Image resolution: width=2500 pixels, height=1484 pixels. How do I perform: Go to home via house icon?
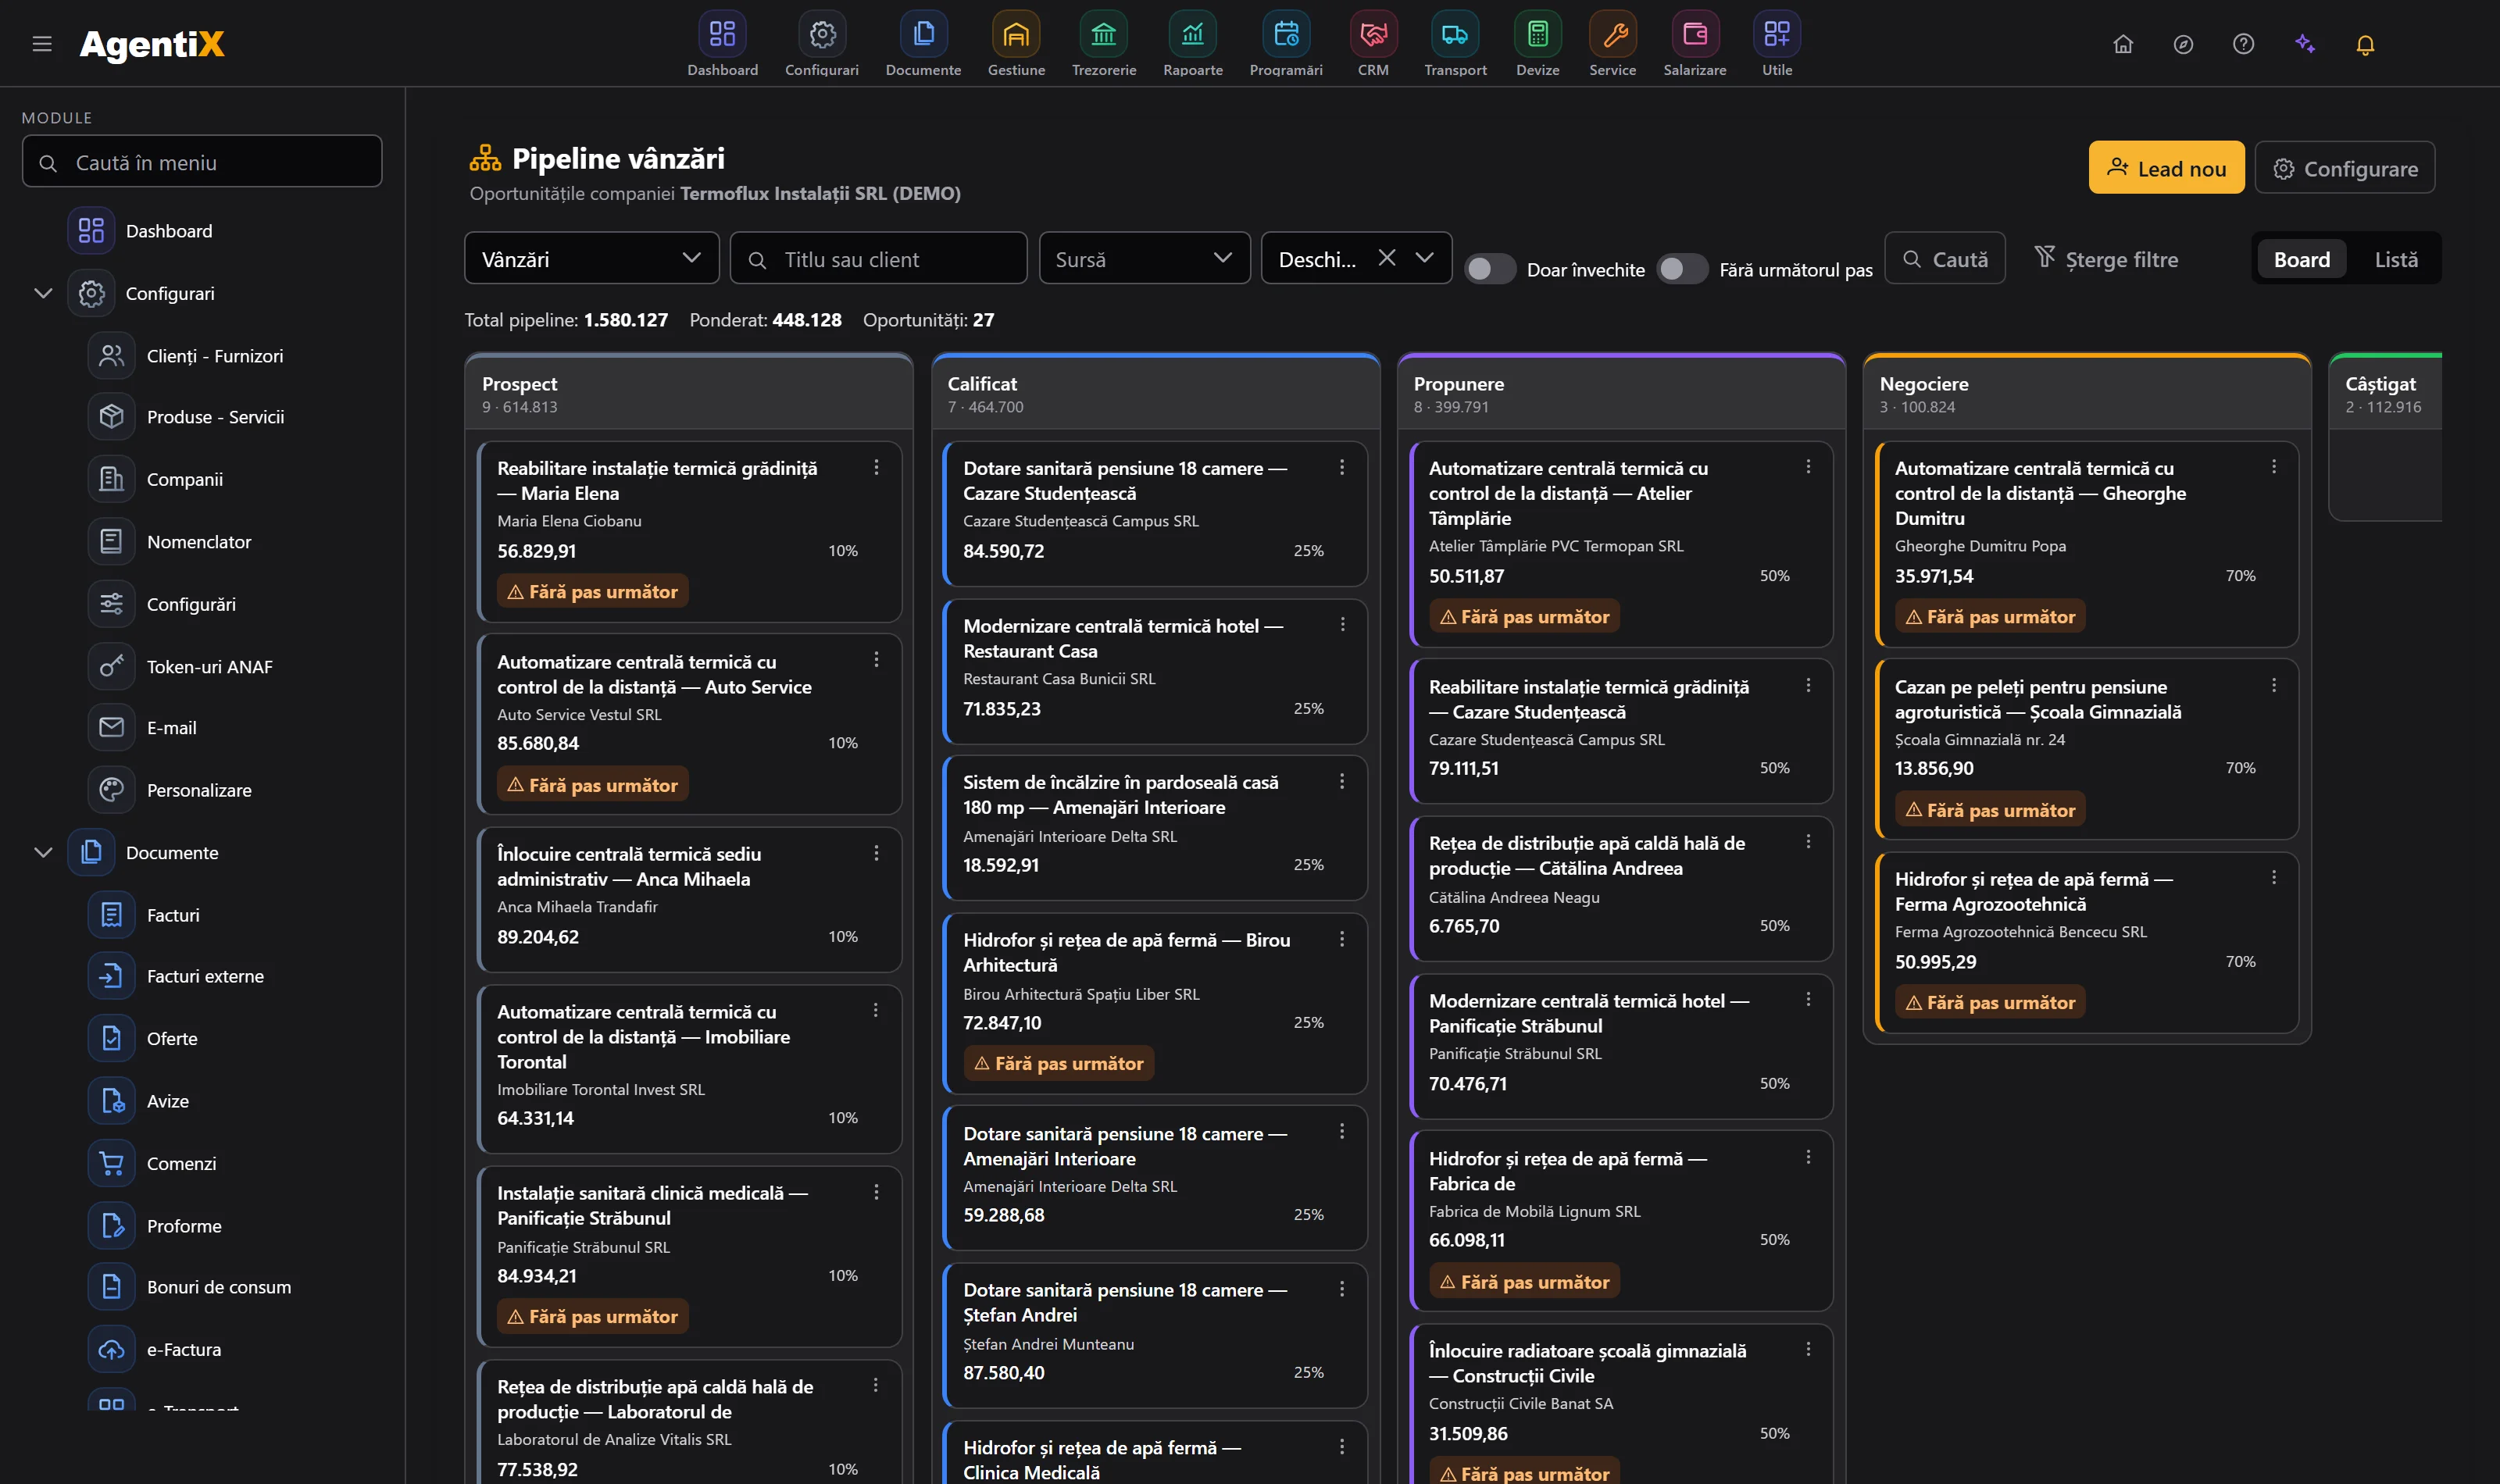tap(2122, 44)
